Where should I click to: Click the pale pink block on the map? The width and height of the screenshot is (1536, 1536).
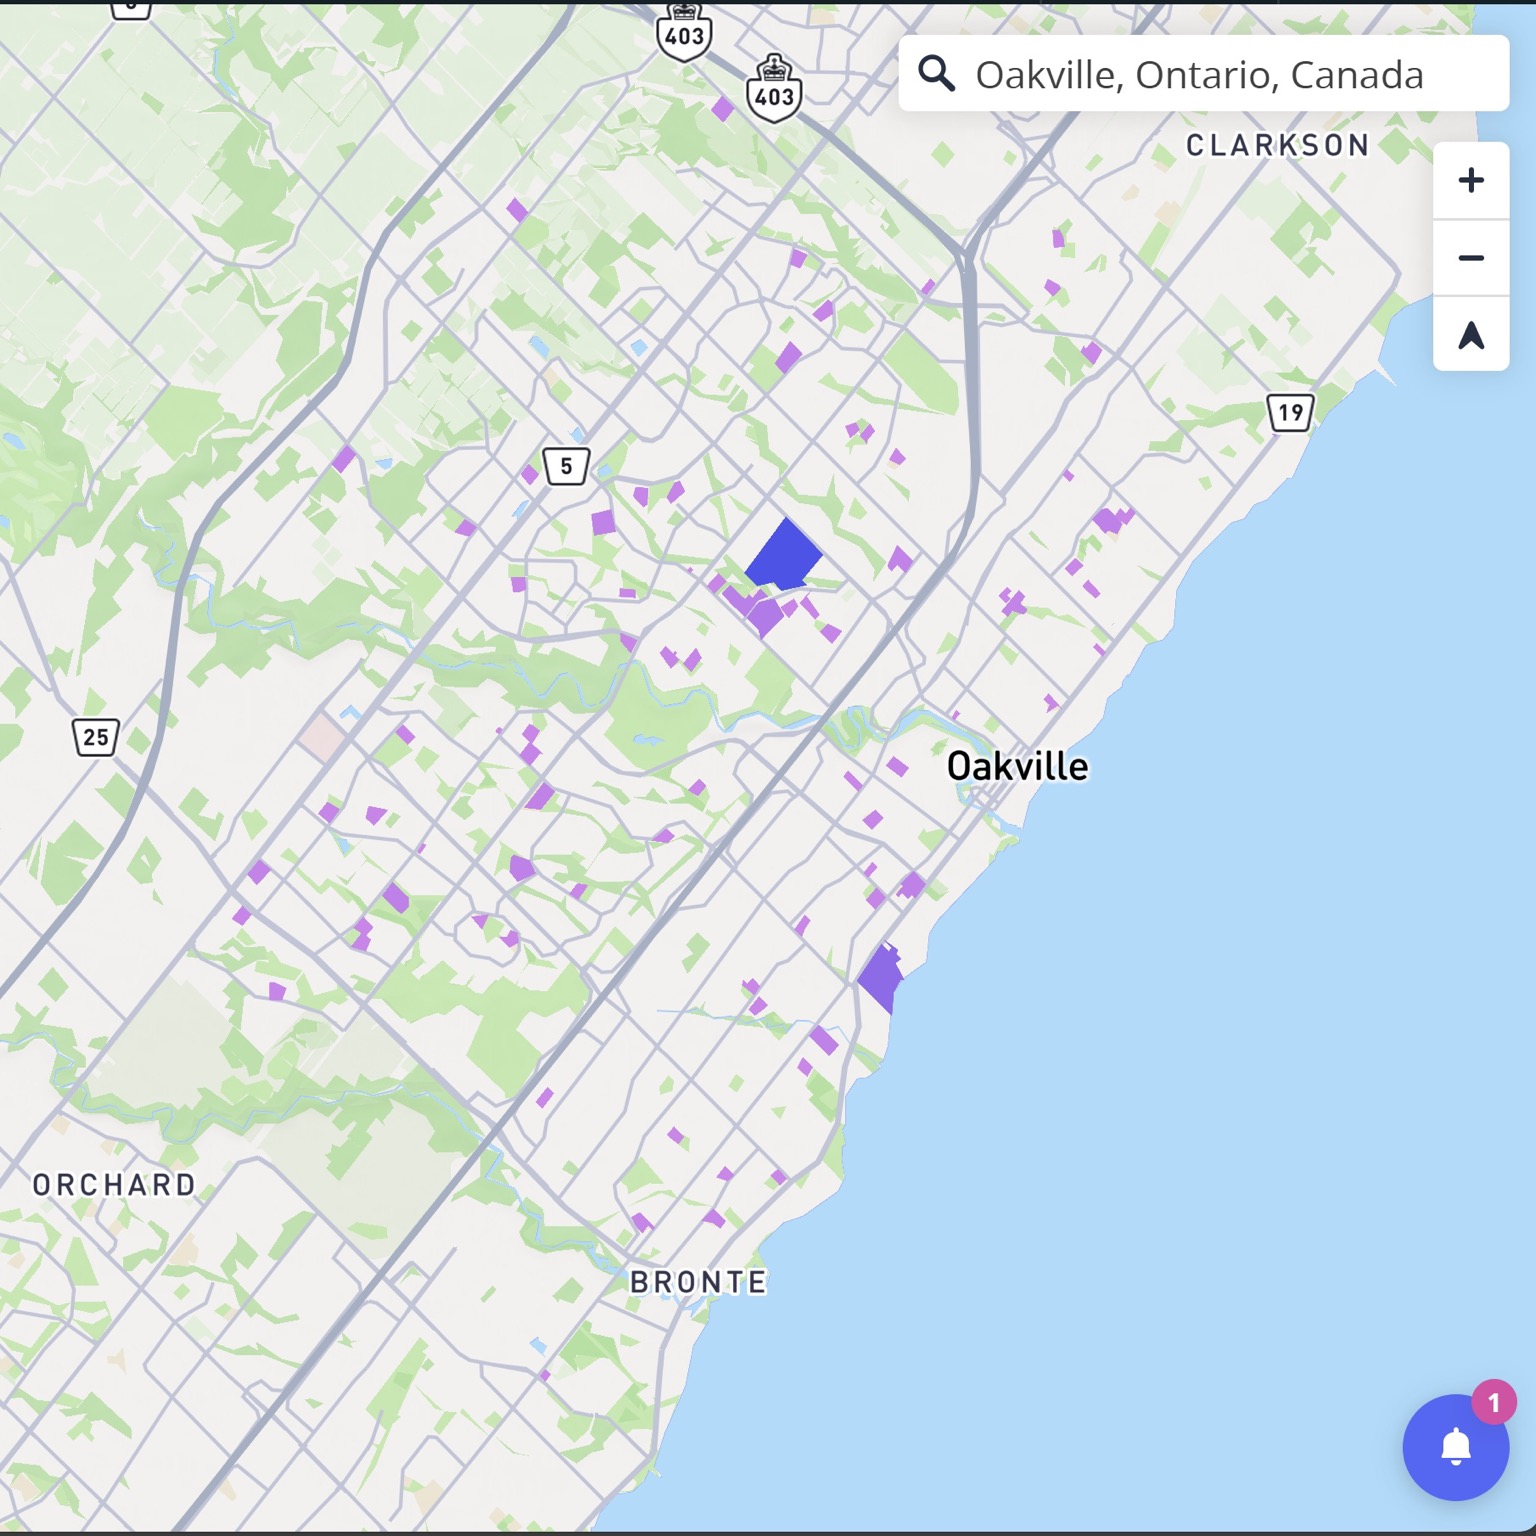pyautogui.click(x=322, y=737)
